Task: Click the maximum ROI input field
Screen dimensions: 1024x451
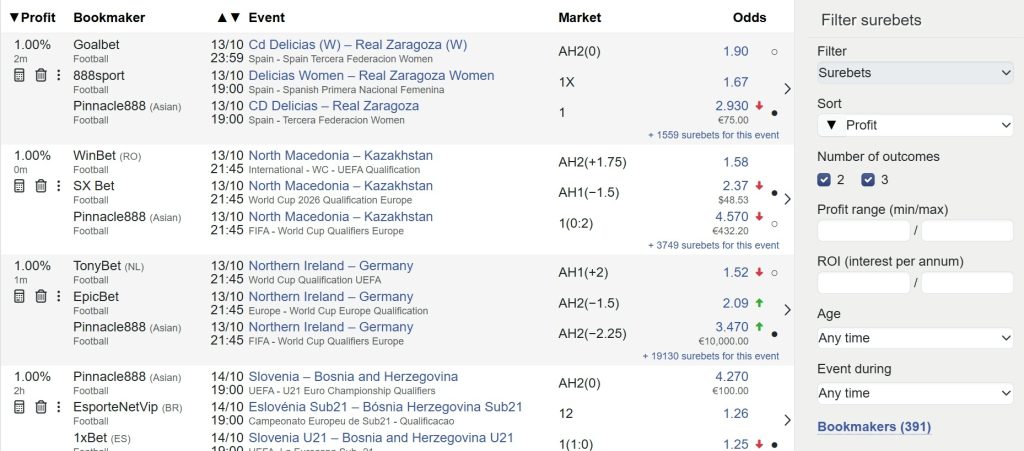Action: point(967,284)
